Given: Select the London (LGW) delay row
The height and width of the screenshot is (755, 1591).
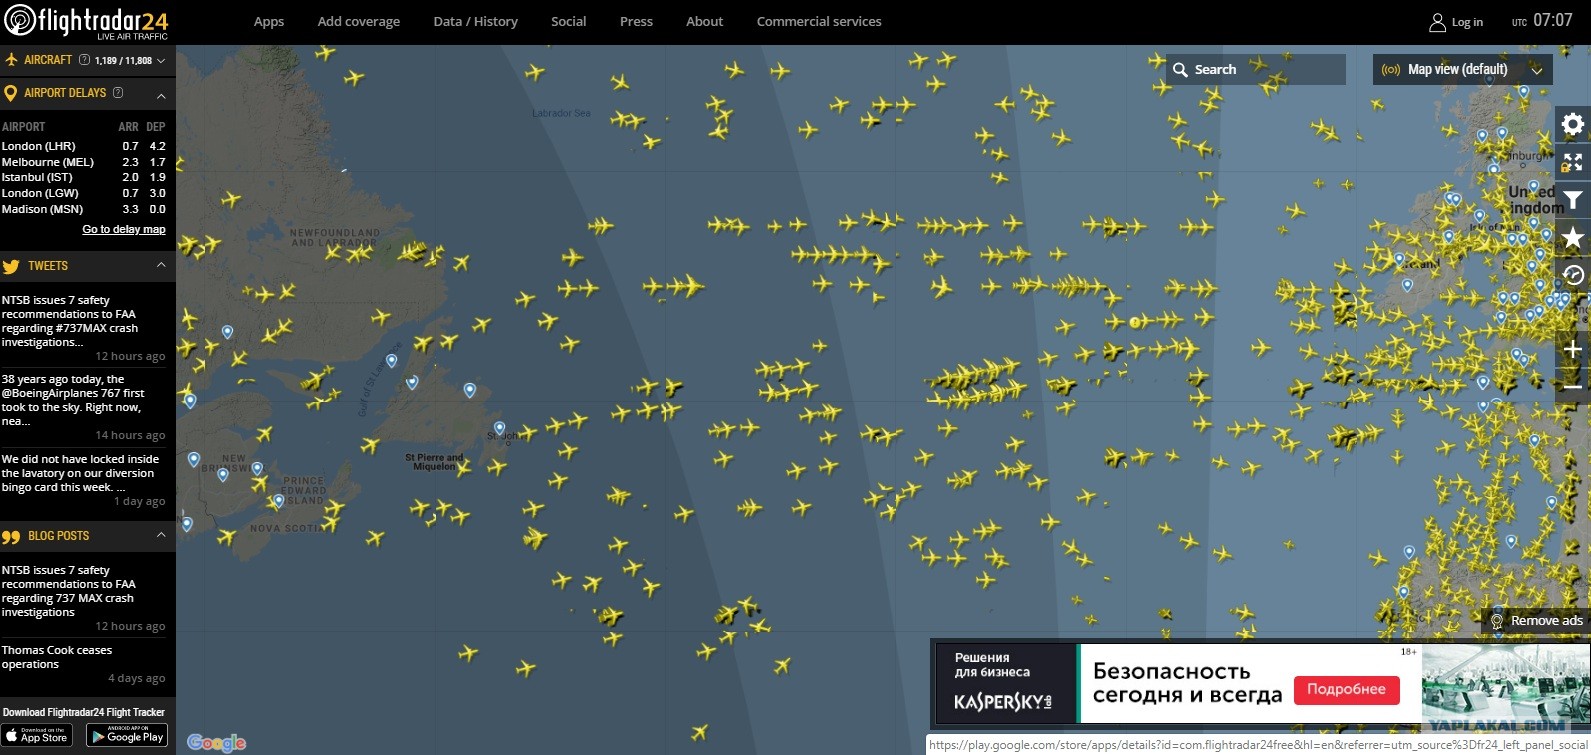Looking at the screenshot, I should 84,193.
